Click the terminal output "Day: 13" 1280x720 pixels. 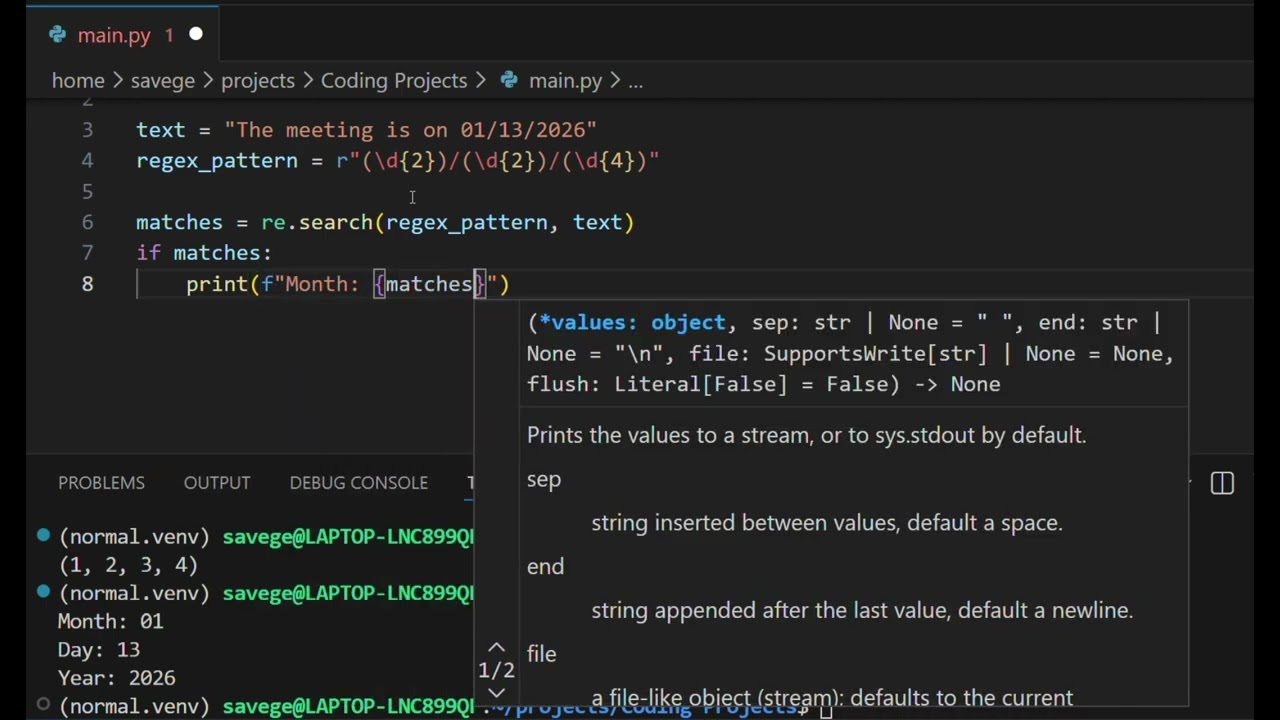[x=99, y=650]
